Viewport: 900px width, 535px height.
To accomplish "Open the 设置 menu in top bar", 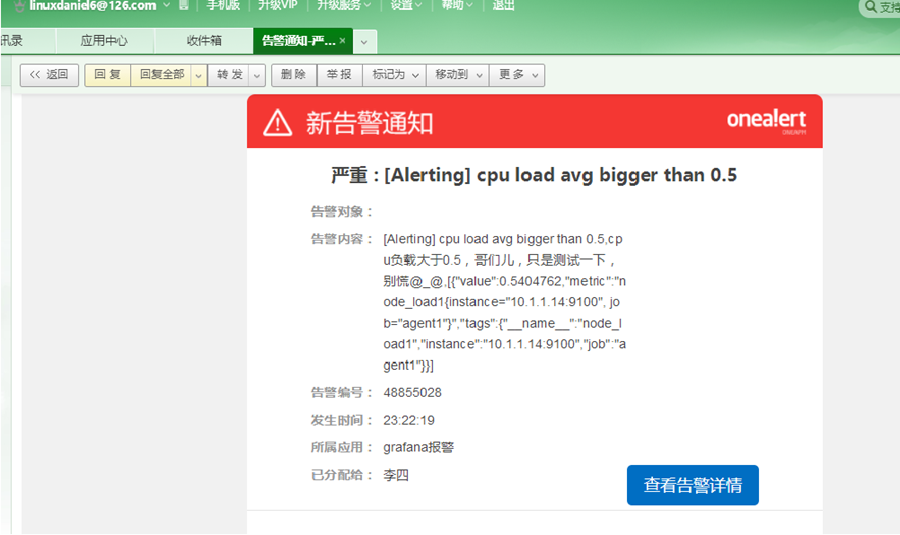I will (x=406, y=5).
